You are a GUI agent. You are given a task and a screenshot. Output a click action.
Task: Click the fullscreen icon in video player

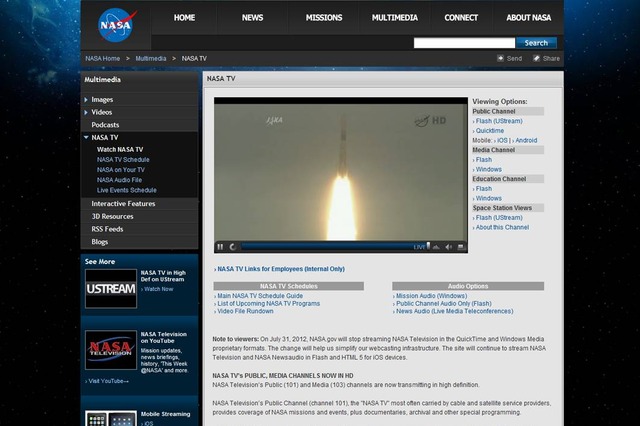[461, 246]
